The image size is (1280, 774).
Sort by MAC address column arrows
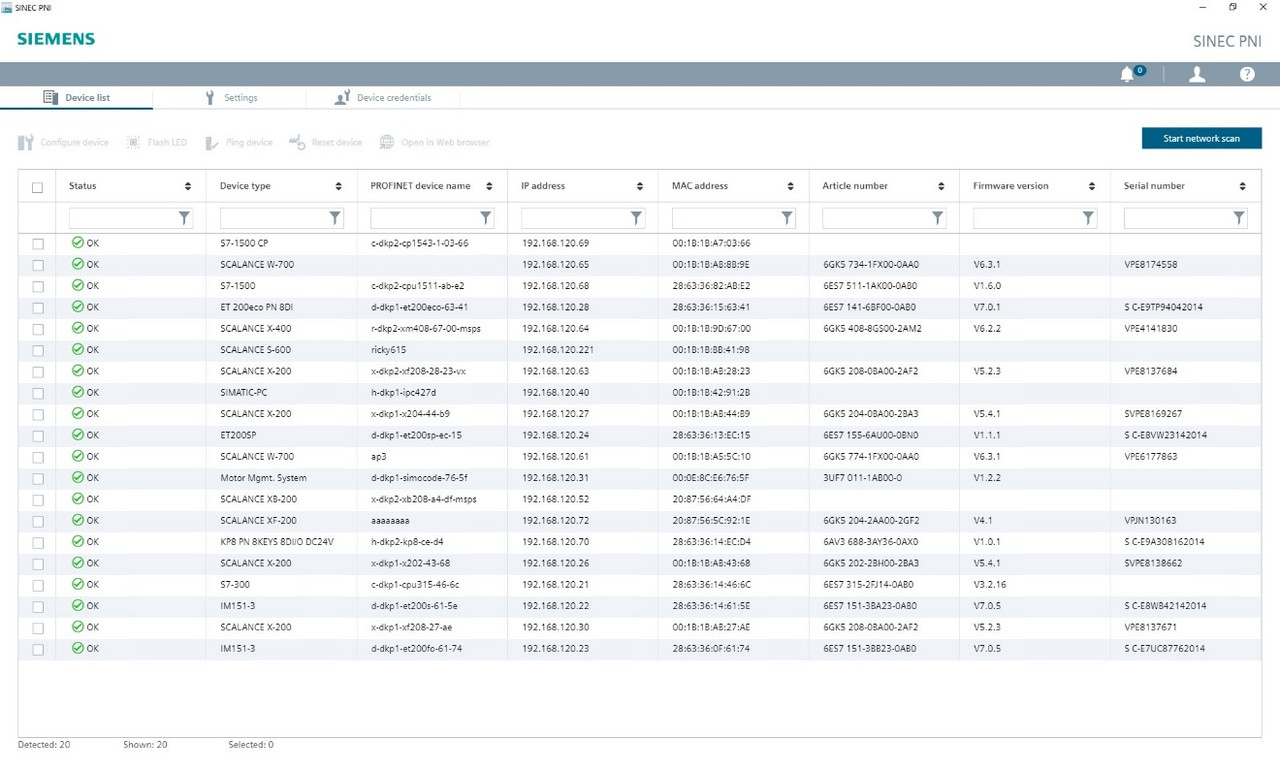pyautogui.click(x=790, y=186)
